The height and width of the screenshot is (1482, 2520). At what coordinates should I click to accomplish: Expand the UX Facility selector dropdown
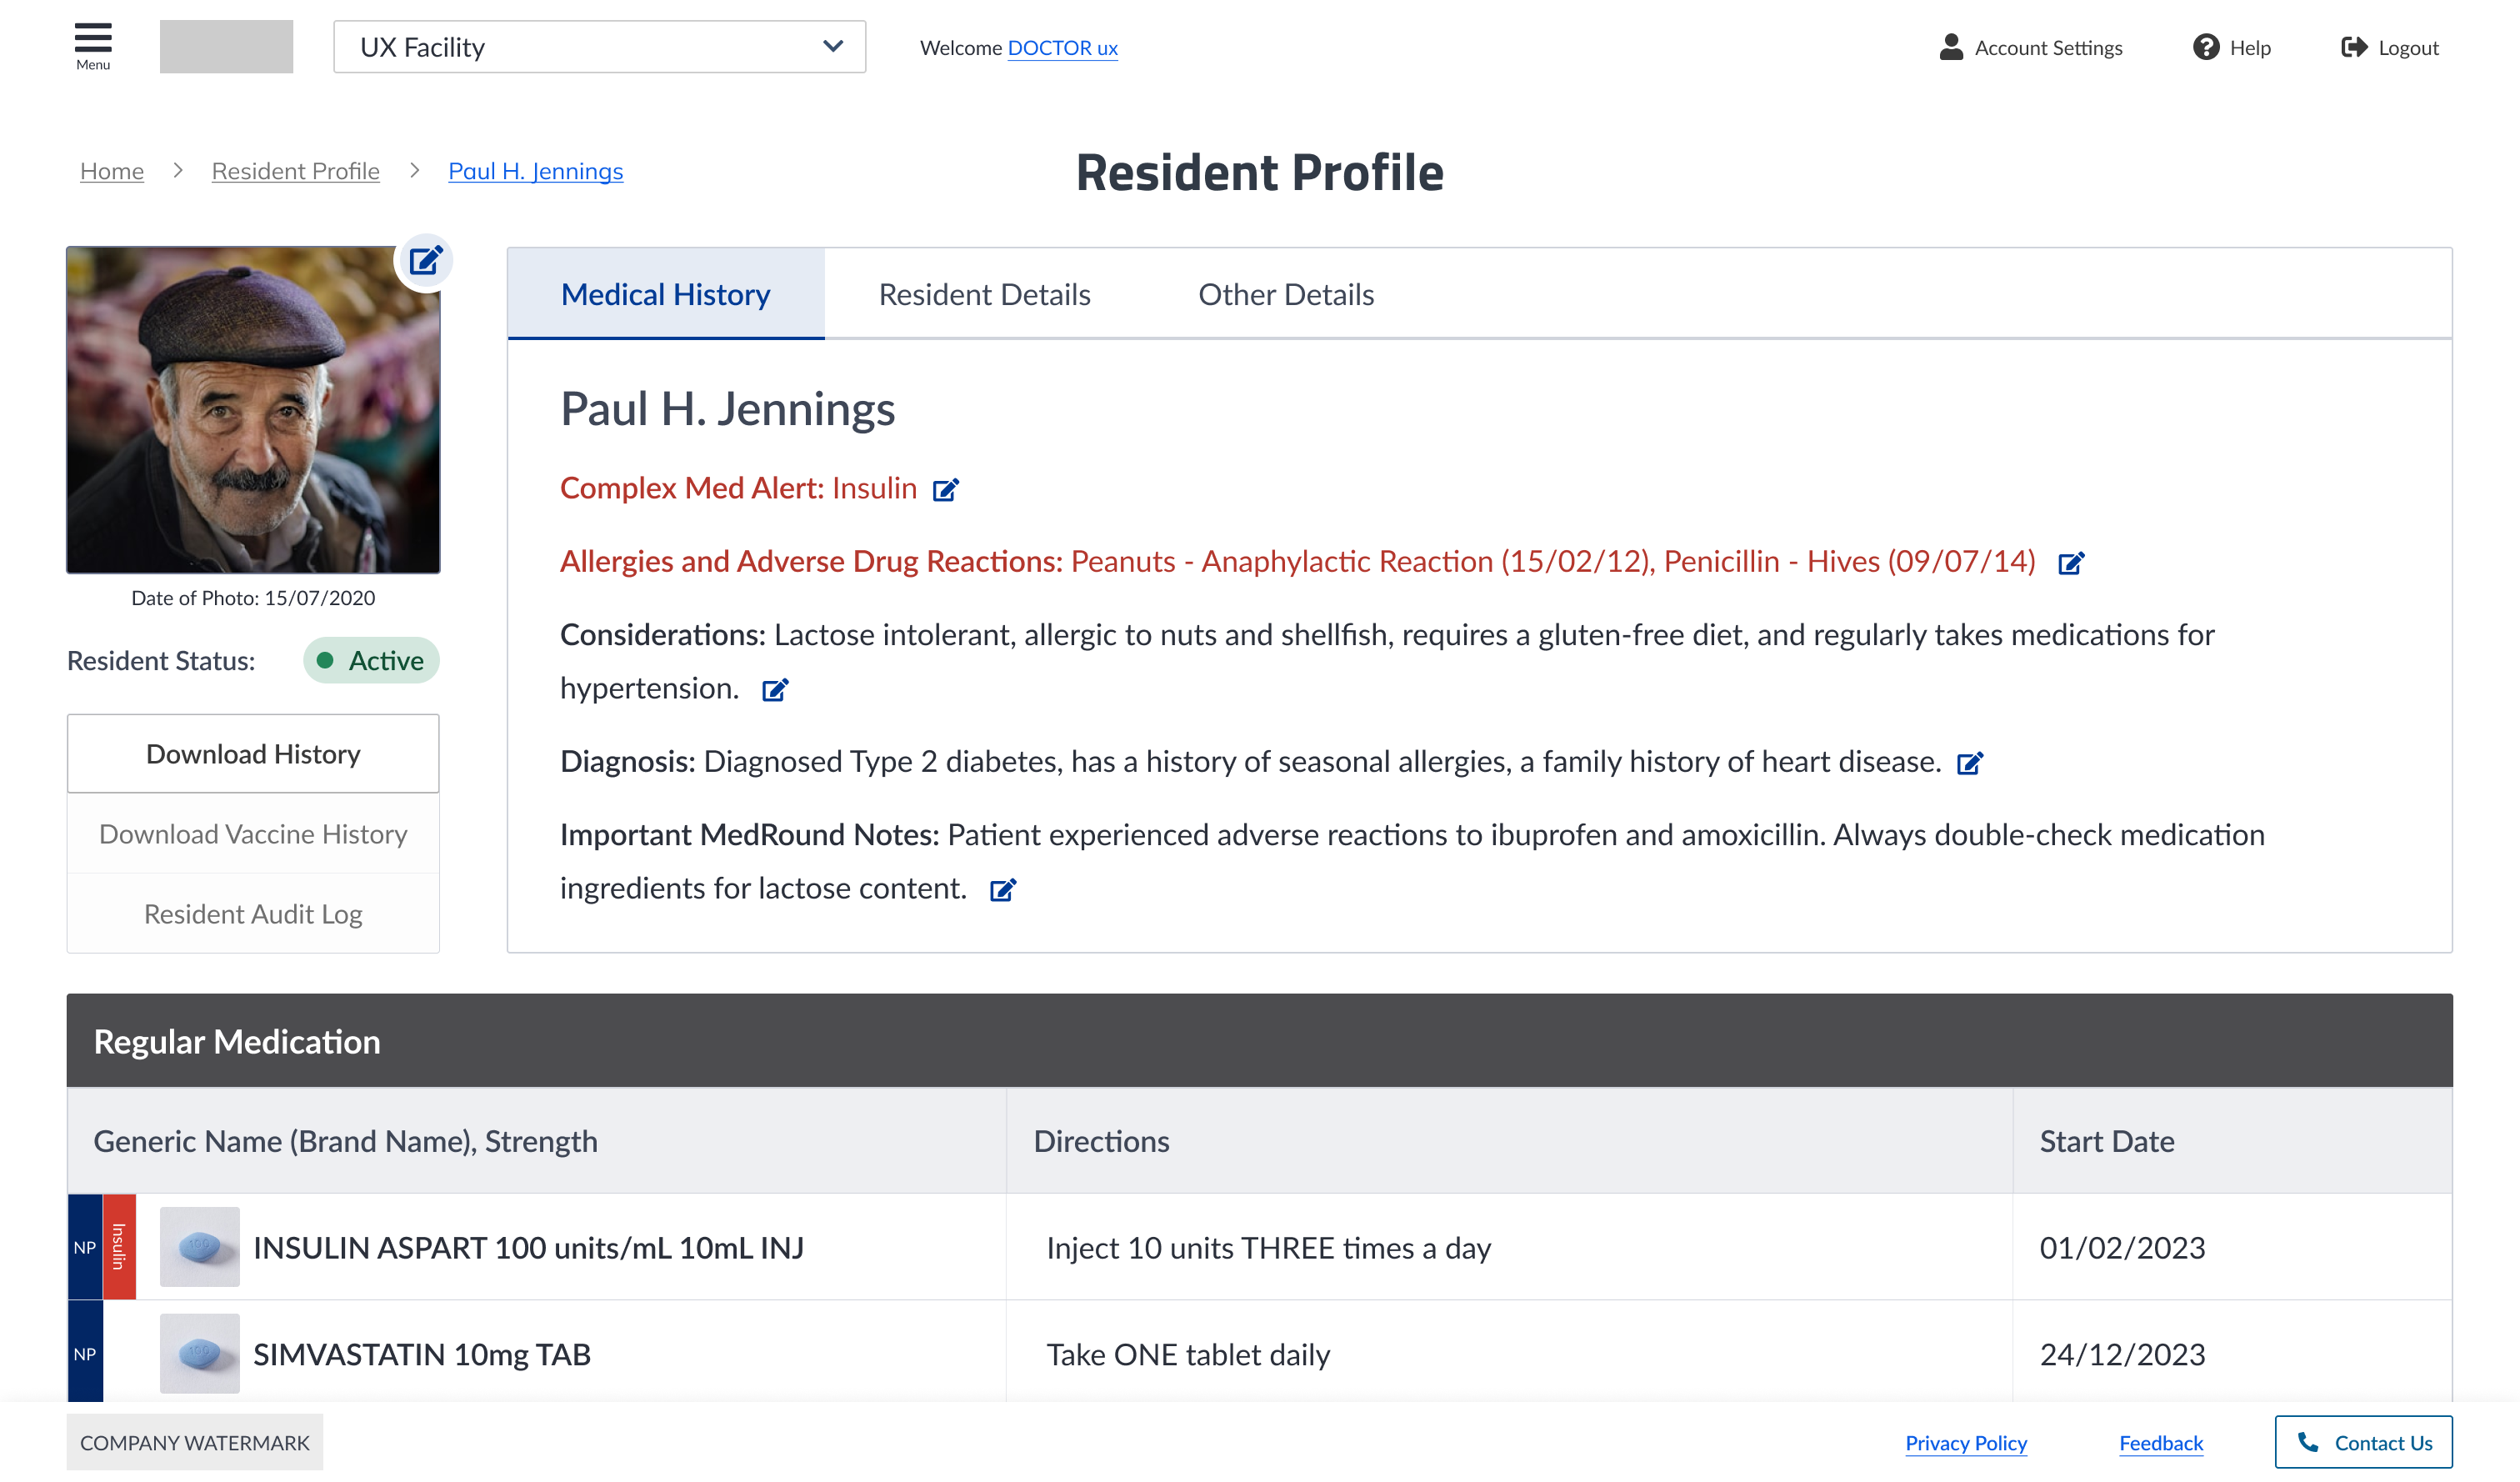pyautogui.click(x=832, y=46)
